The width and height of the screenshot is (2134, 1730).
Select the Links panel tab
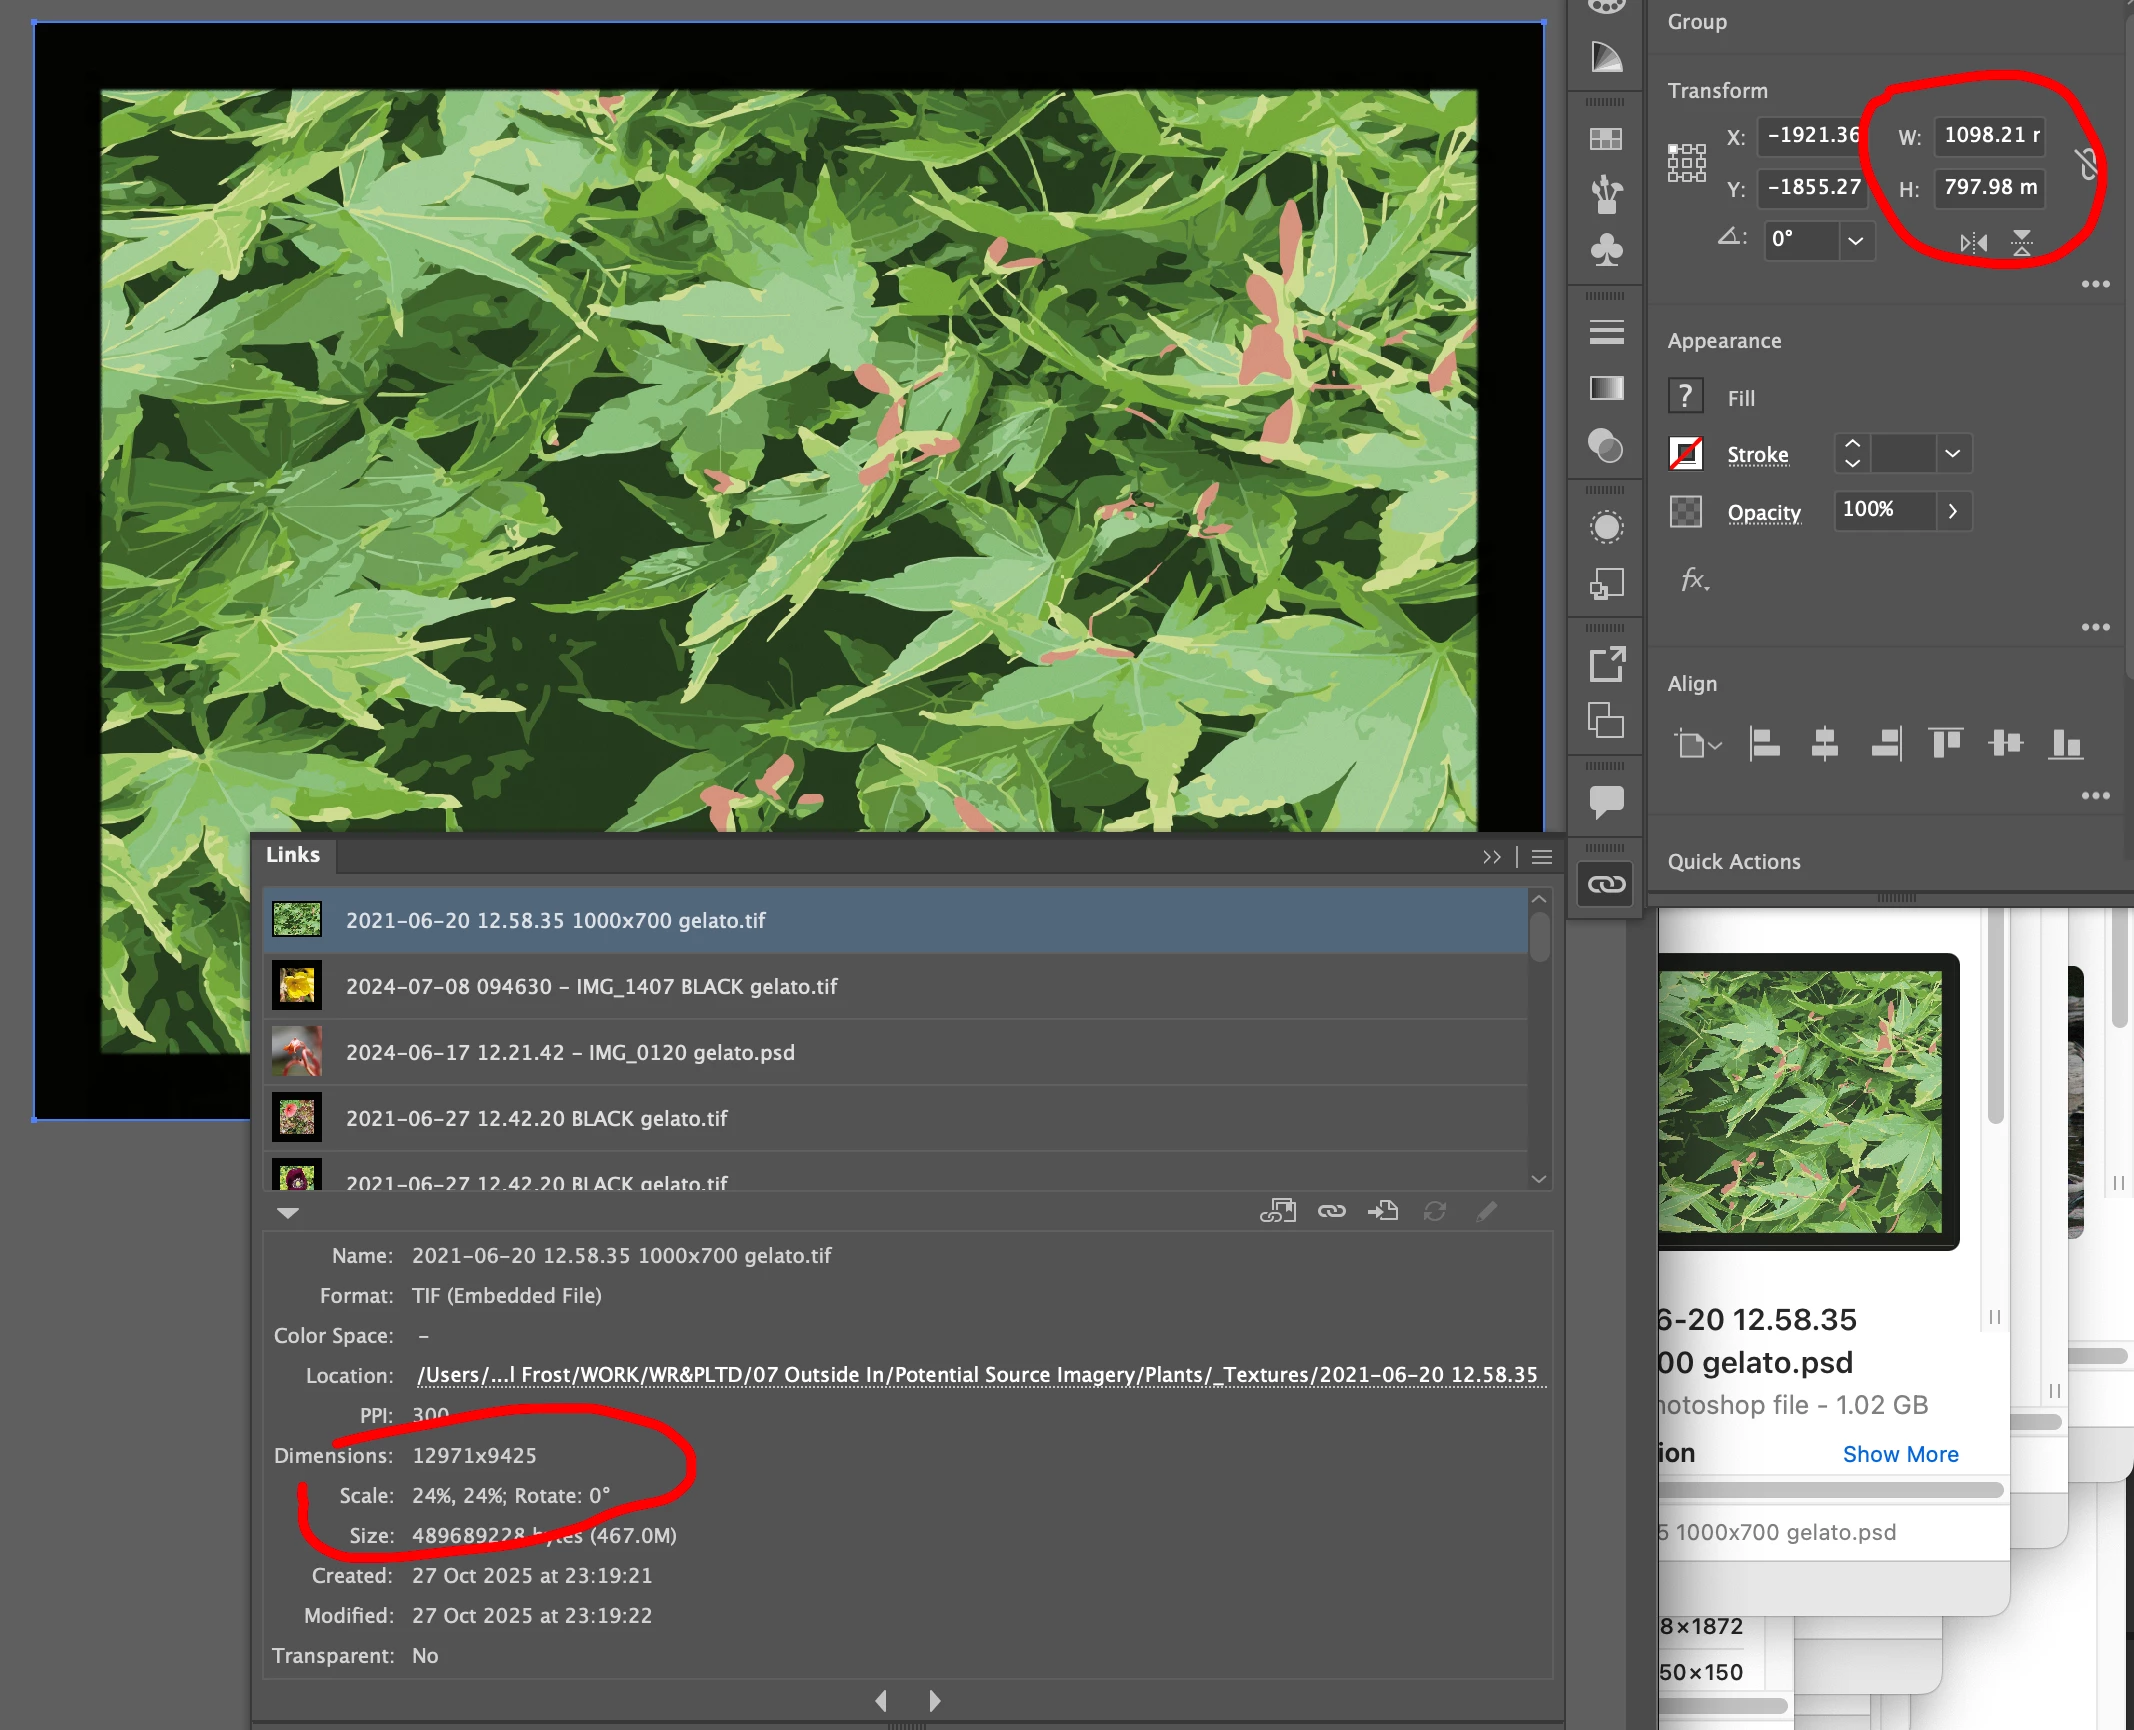point(293,855)
